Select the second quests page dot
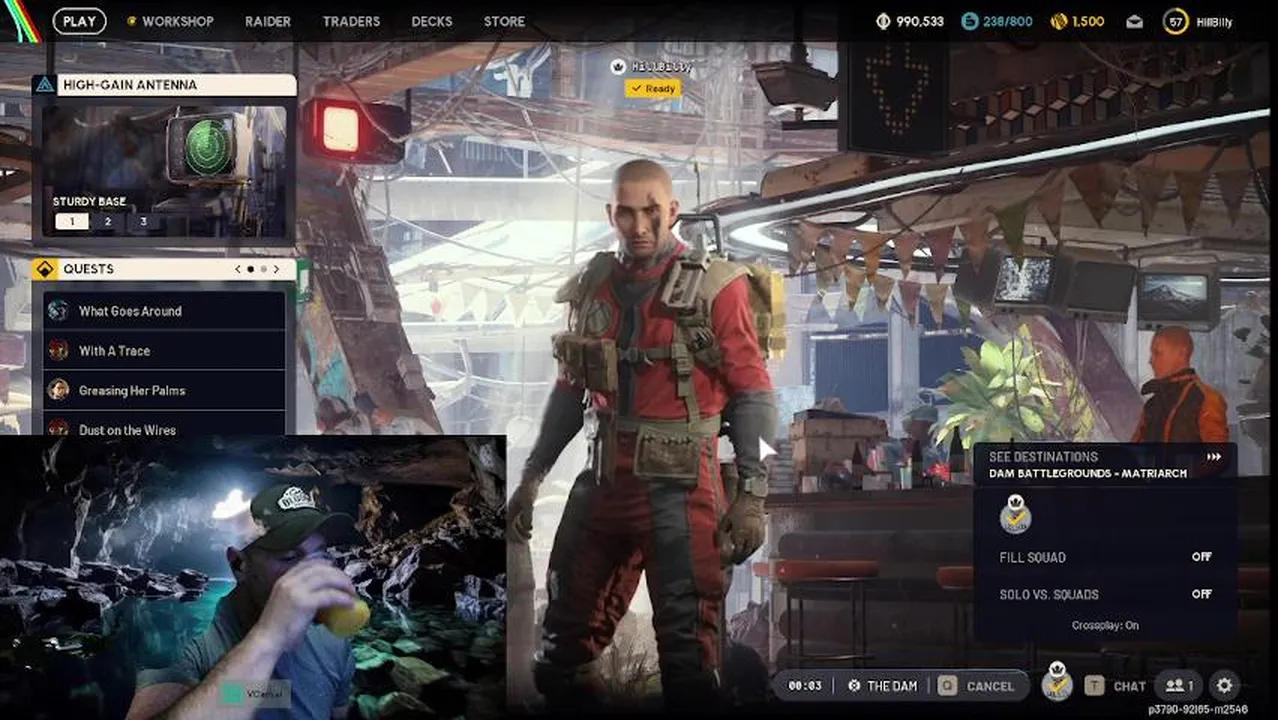Screen dimensions: 1278x720 point(263,269)
